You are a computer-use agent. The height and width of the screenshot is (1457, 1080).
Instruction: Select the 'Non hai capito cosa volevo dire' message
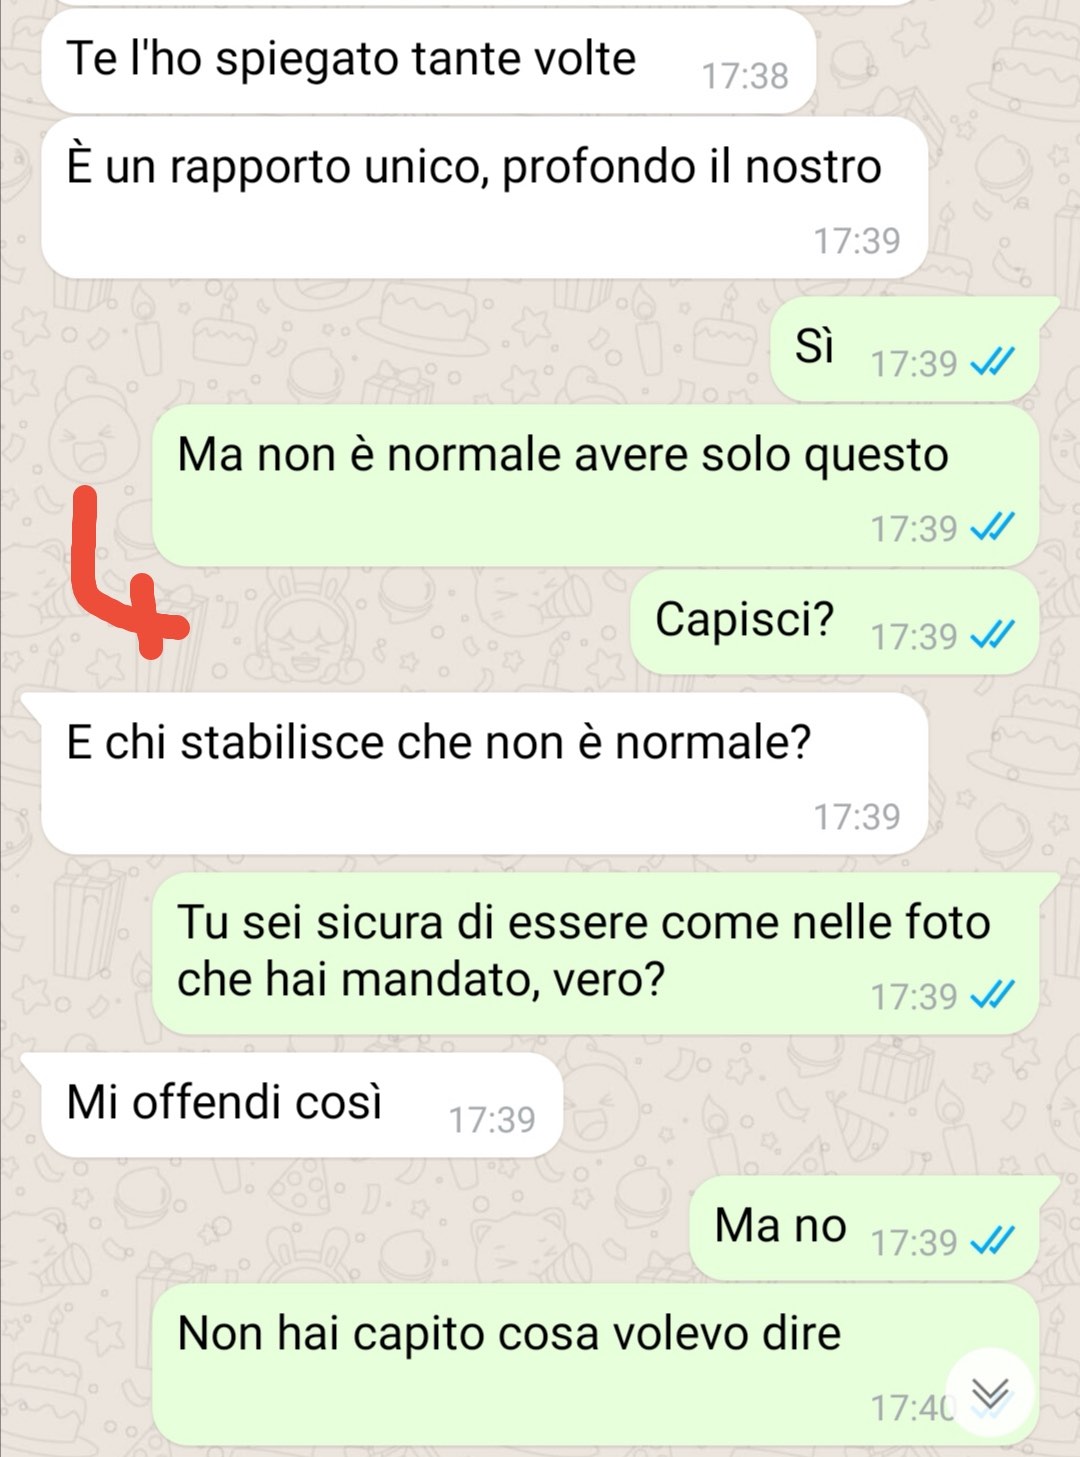click(x=595, y=1365)
